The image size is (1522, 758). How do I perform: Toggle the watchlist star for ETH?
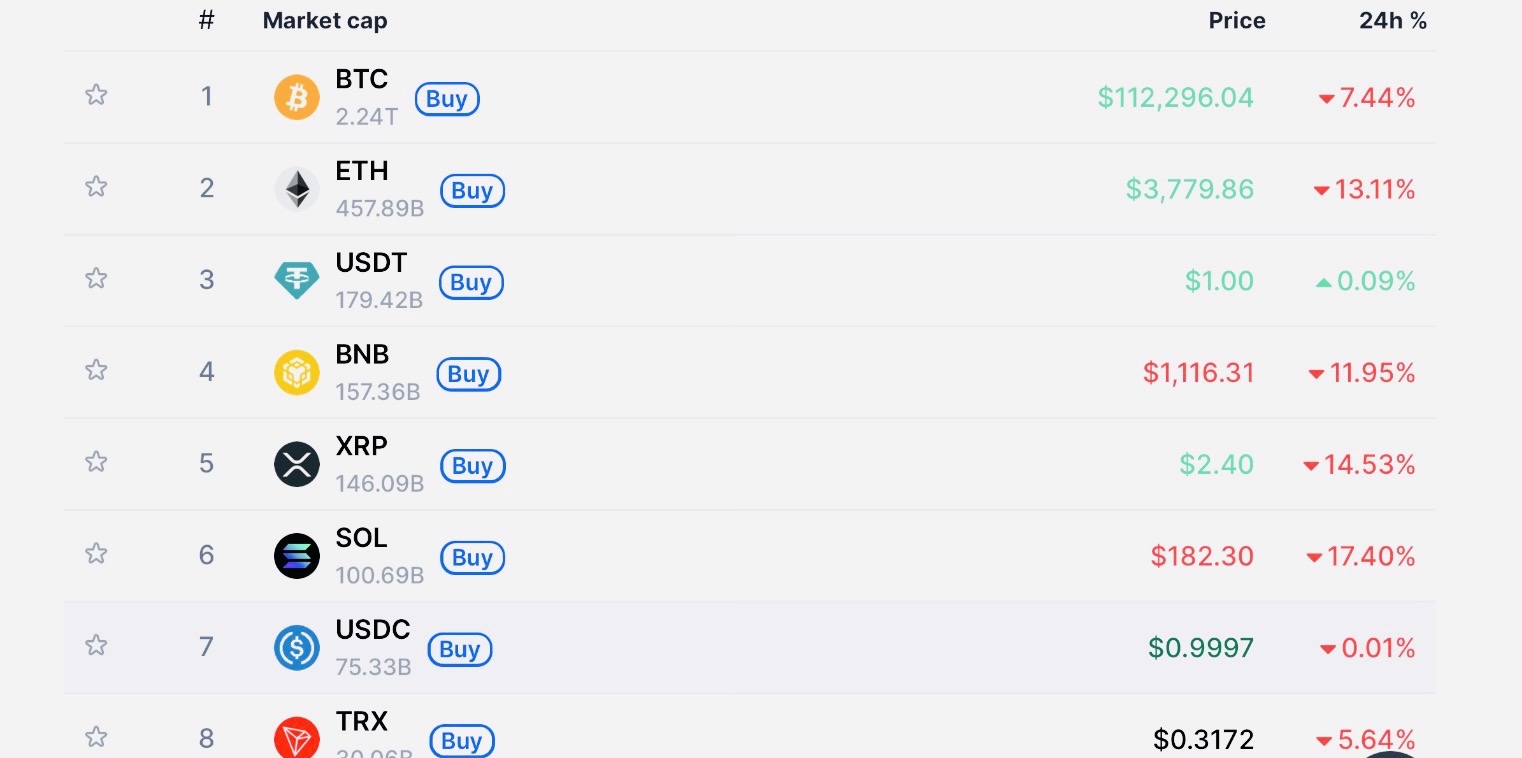[x=96, y=187]
